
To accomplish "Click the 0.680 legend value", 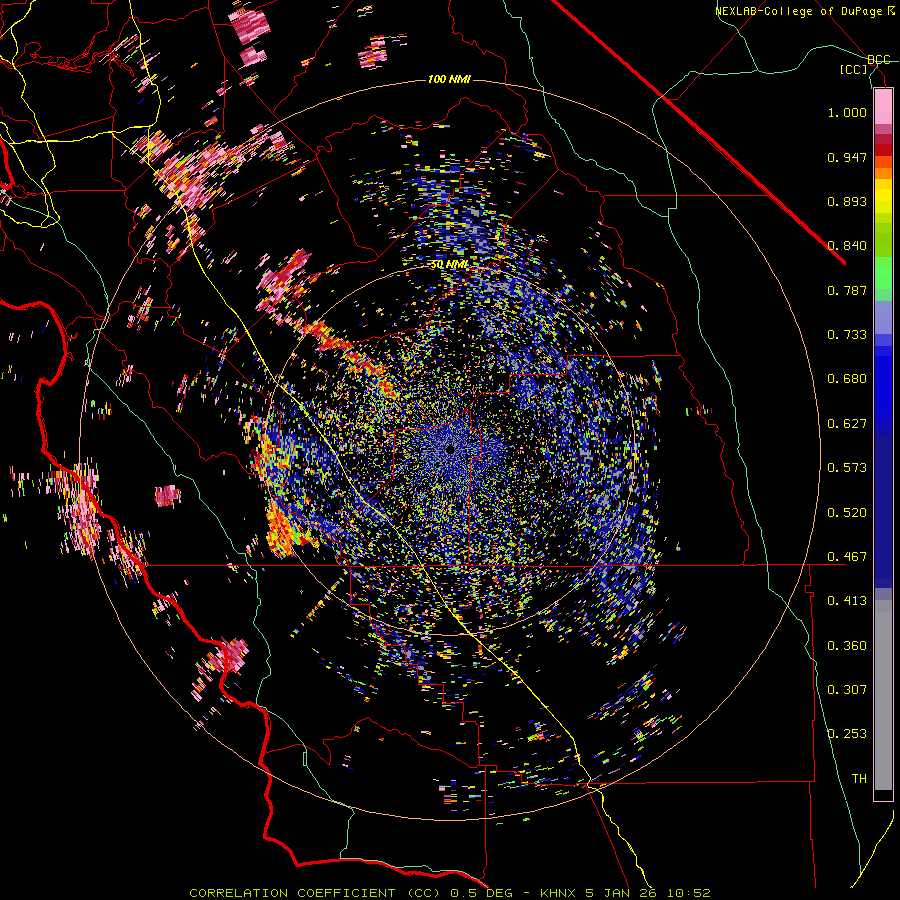I will pyautogui.click(x=847, y=379).
